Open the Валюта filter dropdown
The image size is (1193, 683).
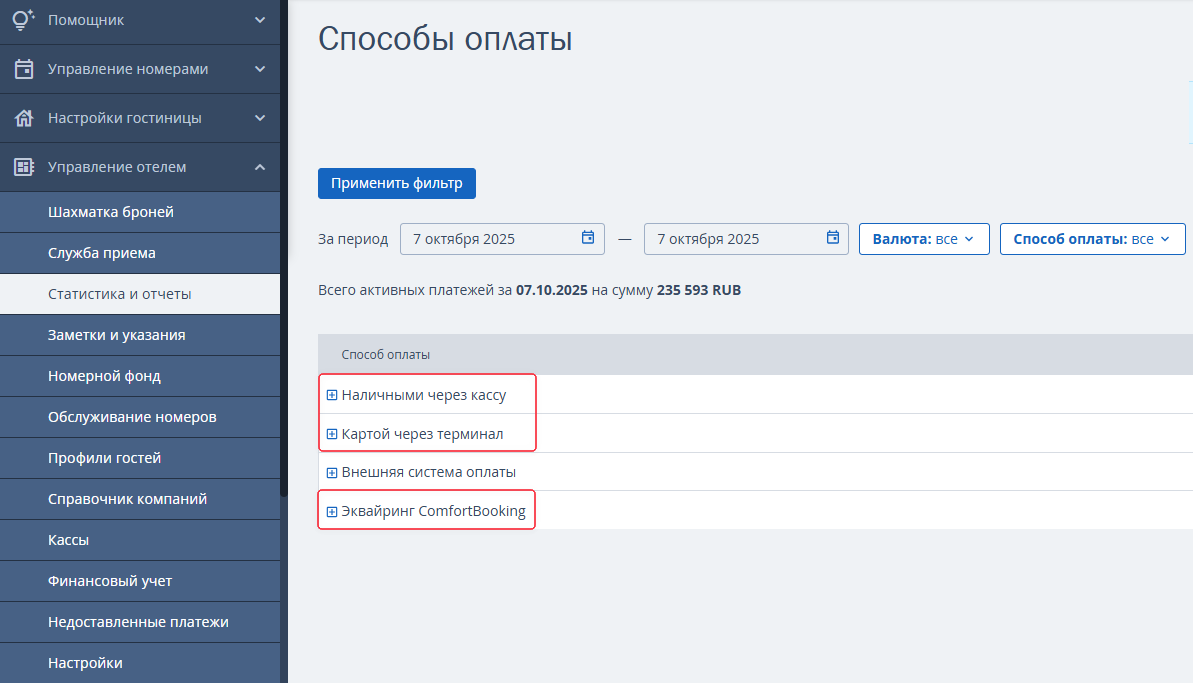click(x=923, y=239)
